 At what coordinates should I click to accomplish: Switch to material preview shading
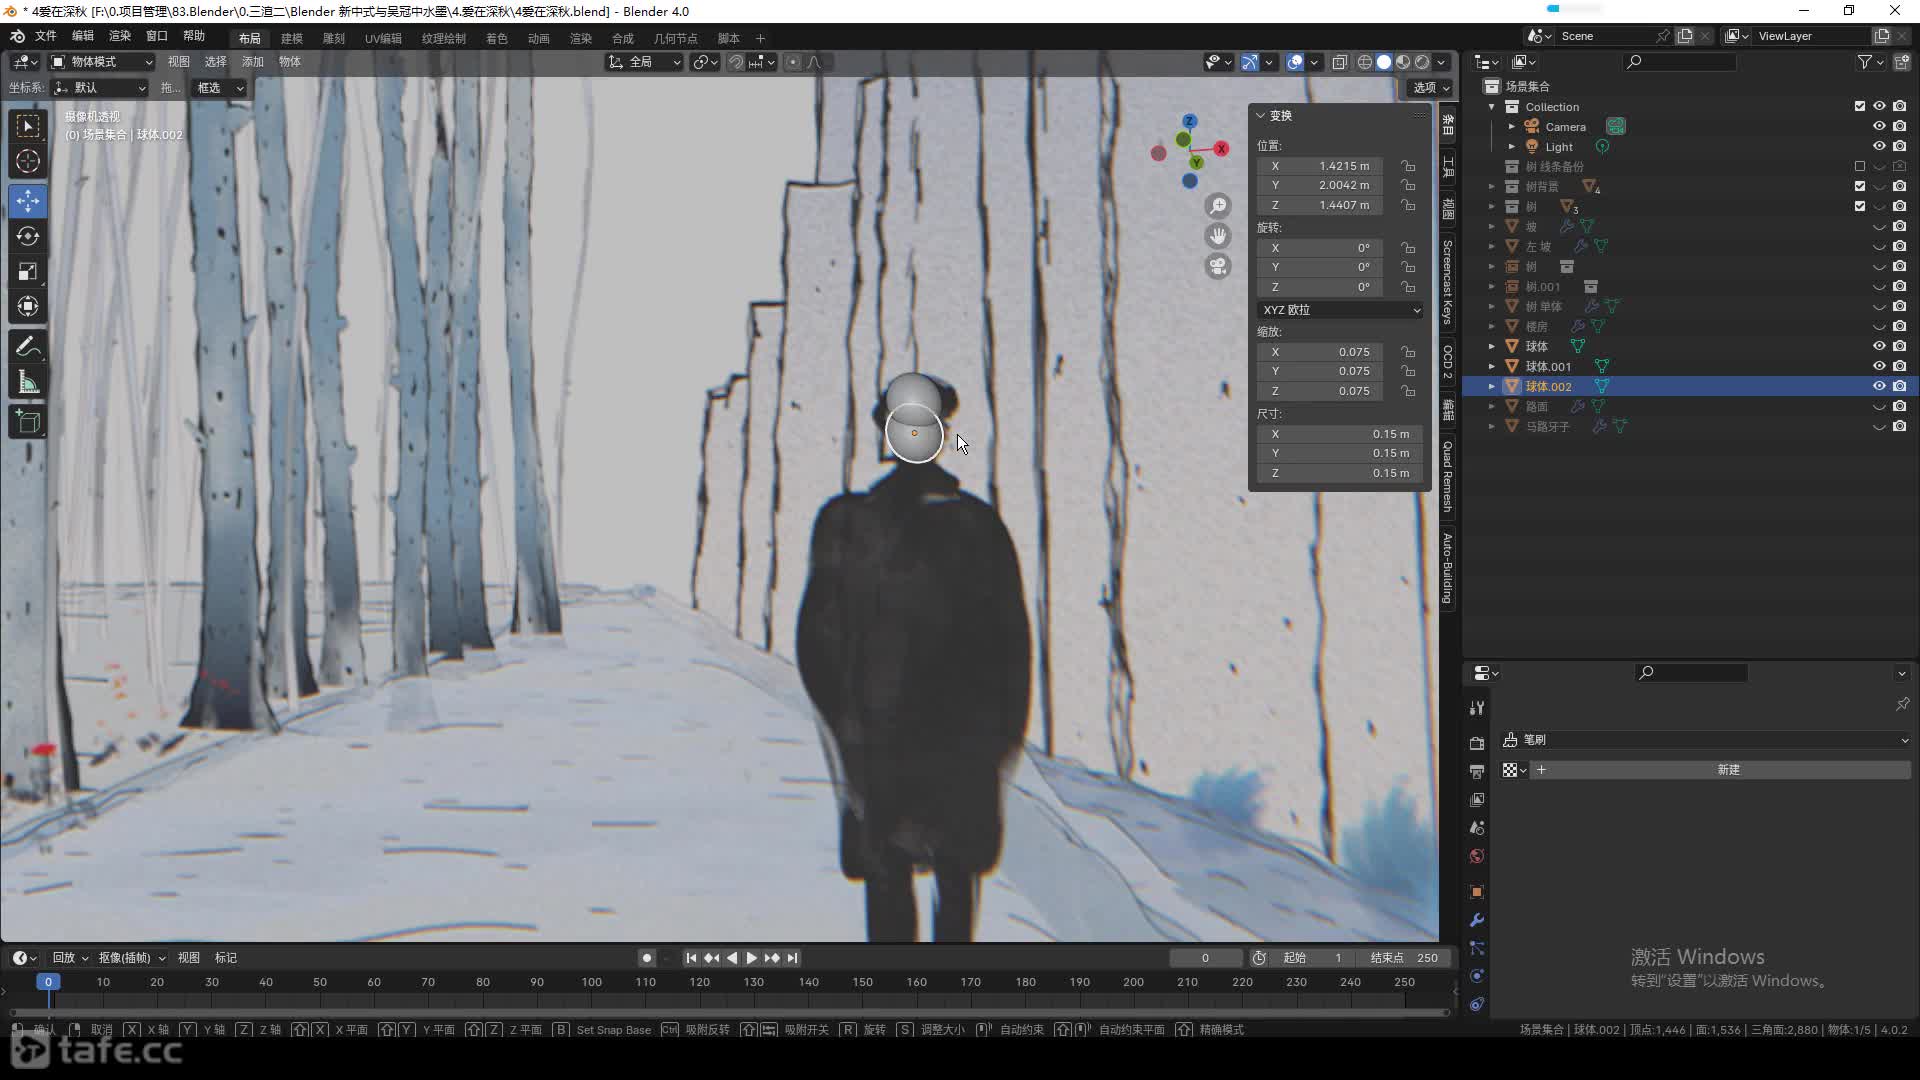pyautogui.click(x=1403, y=62)
